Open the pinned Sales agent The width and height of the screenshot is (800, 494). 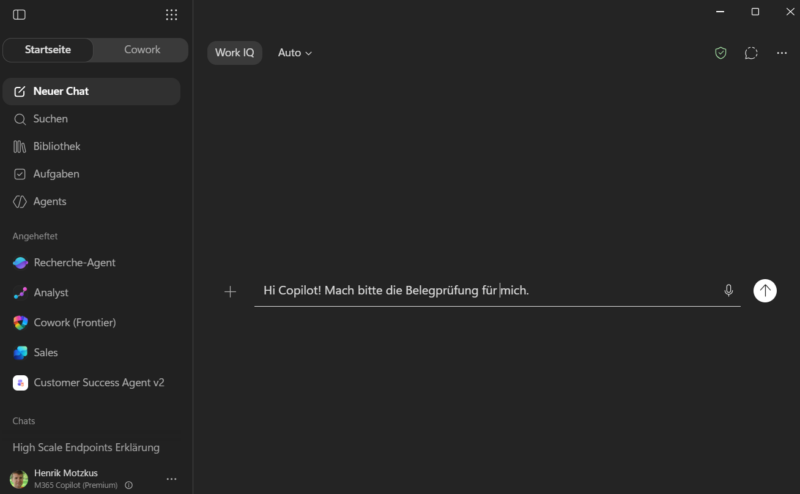click(91, 353)
